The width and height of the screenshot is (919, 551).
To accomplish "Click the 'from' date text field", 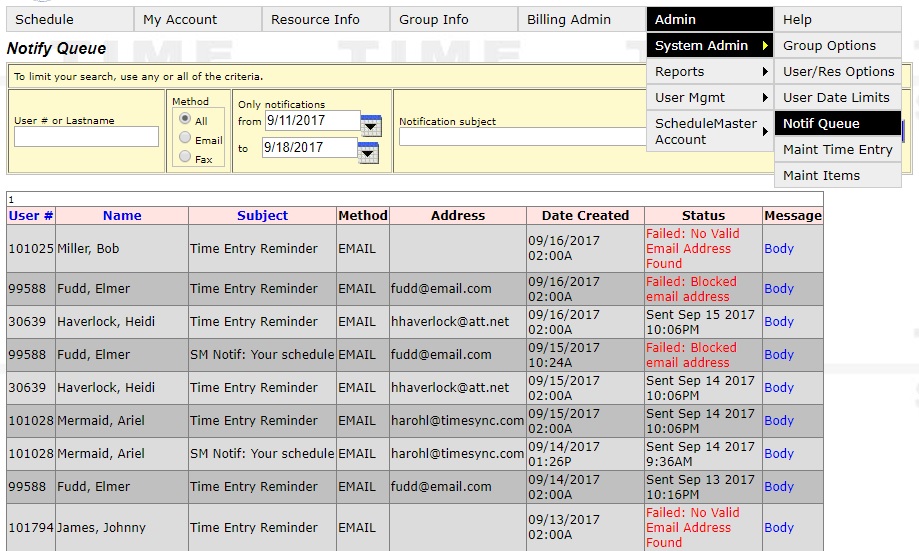I will click(312, 121).
